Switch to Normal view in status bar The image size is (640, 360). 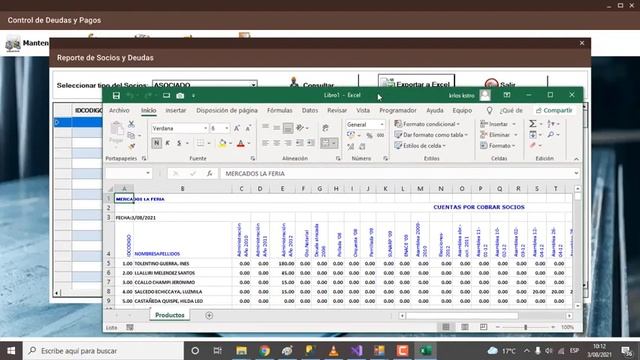446,327
